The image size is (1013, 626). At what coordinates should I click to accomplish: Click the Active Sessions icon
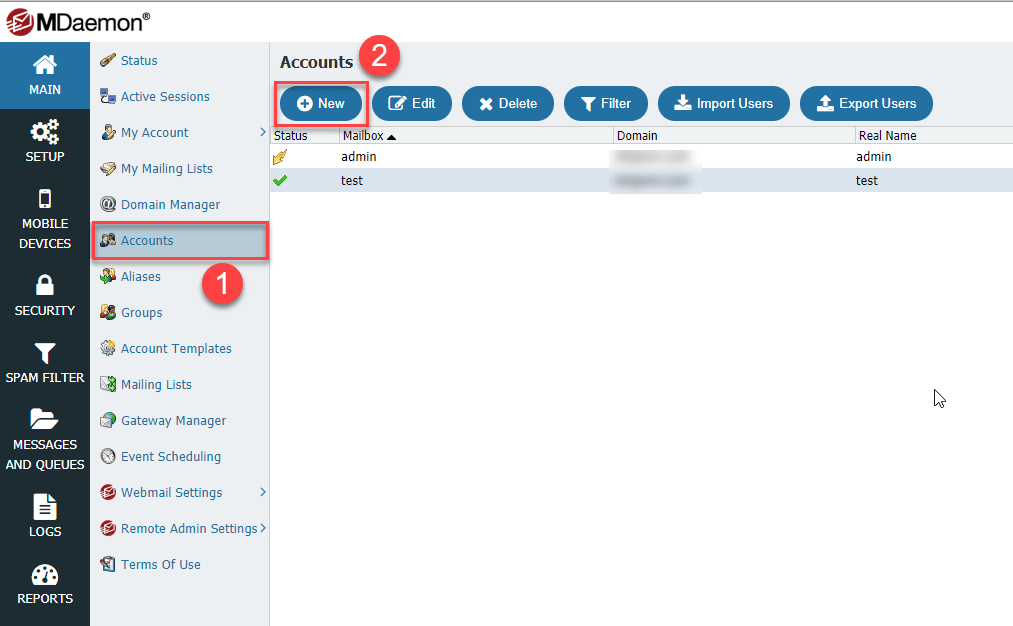[x=108, y=96]
